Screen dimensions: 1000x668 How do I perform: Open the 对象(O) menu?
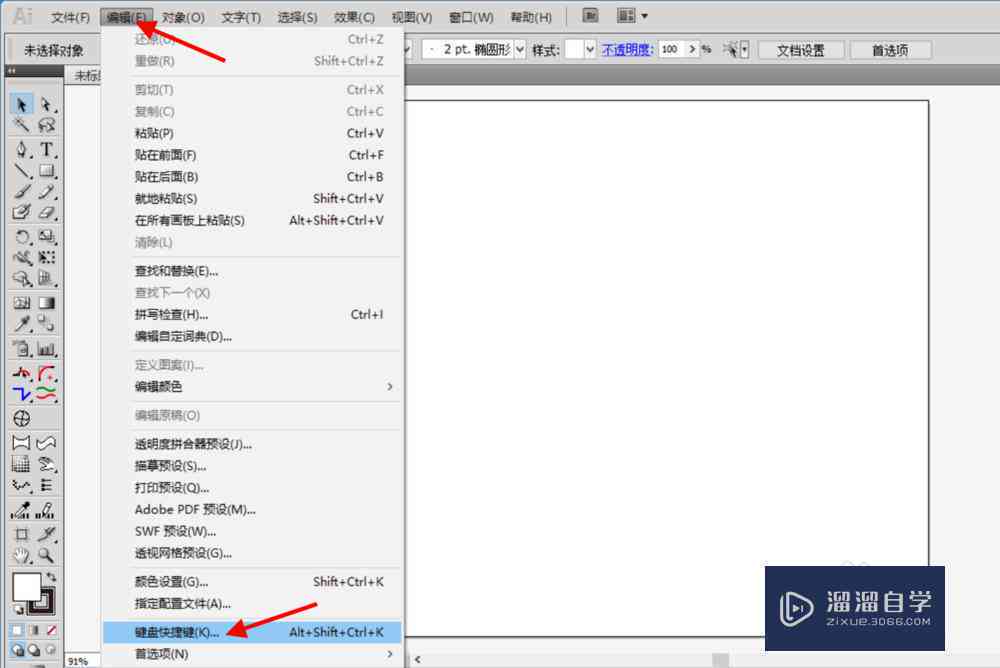182,17
